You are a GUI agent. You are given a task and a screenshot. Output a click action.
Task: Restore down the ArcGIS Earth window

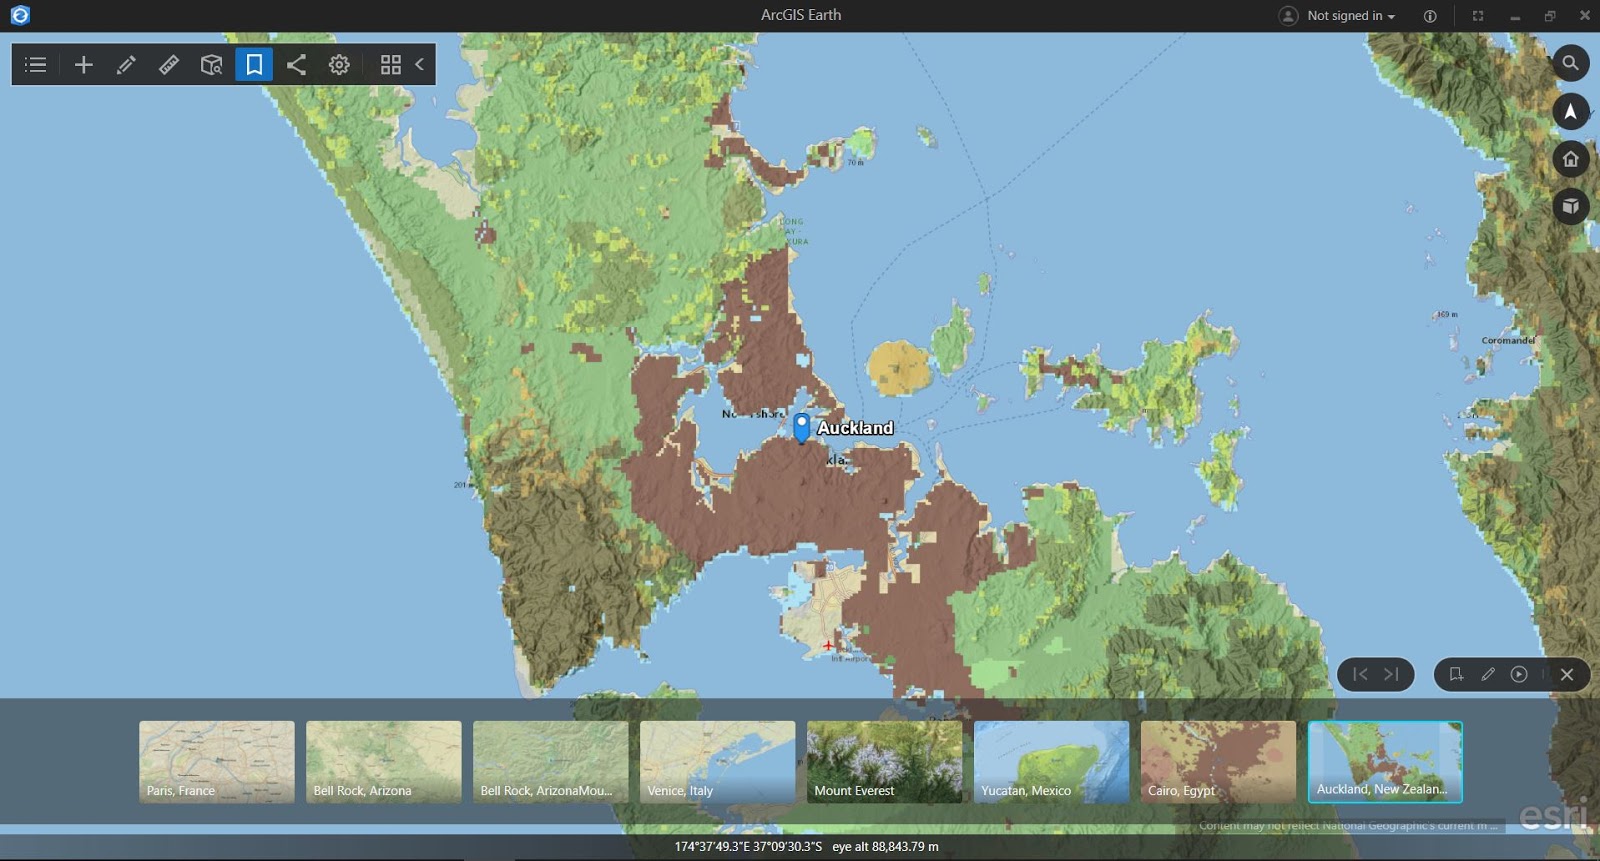[x=1550, y=16]
